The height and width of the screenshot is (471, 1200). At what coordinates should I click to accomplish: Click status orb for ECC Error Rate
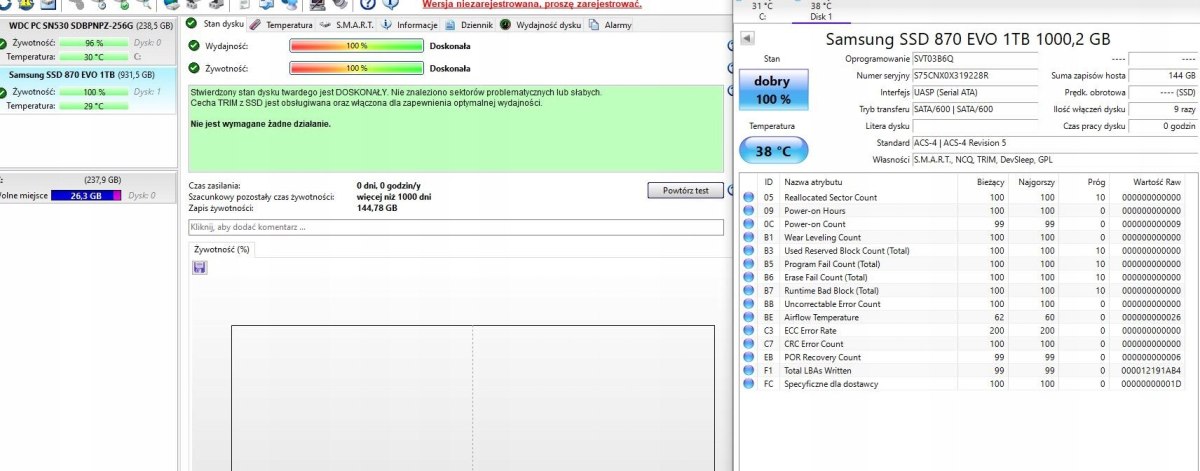(x=749, y=330)
